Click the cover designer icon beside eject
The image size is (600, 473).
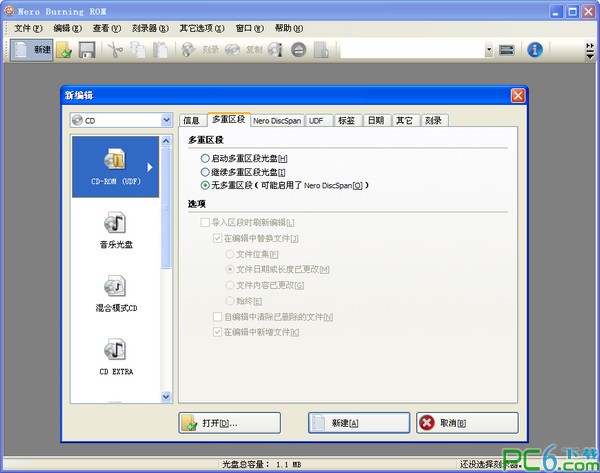coord(321,50)
